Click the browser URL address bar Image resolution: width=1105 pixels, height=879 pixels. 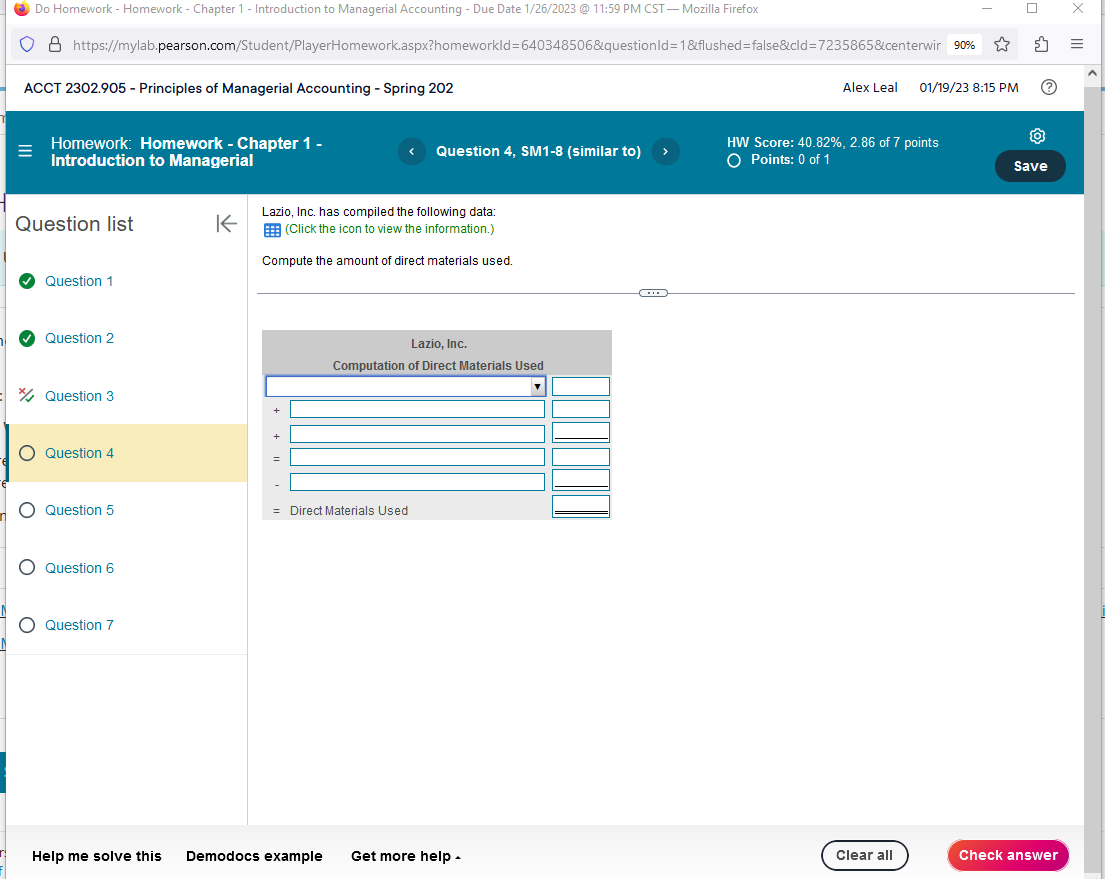click(x=506, y=45)
